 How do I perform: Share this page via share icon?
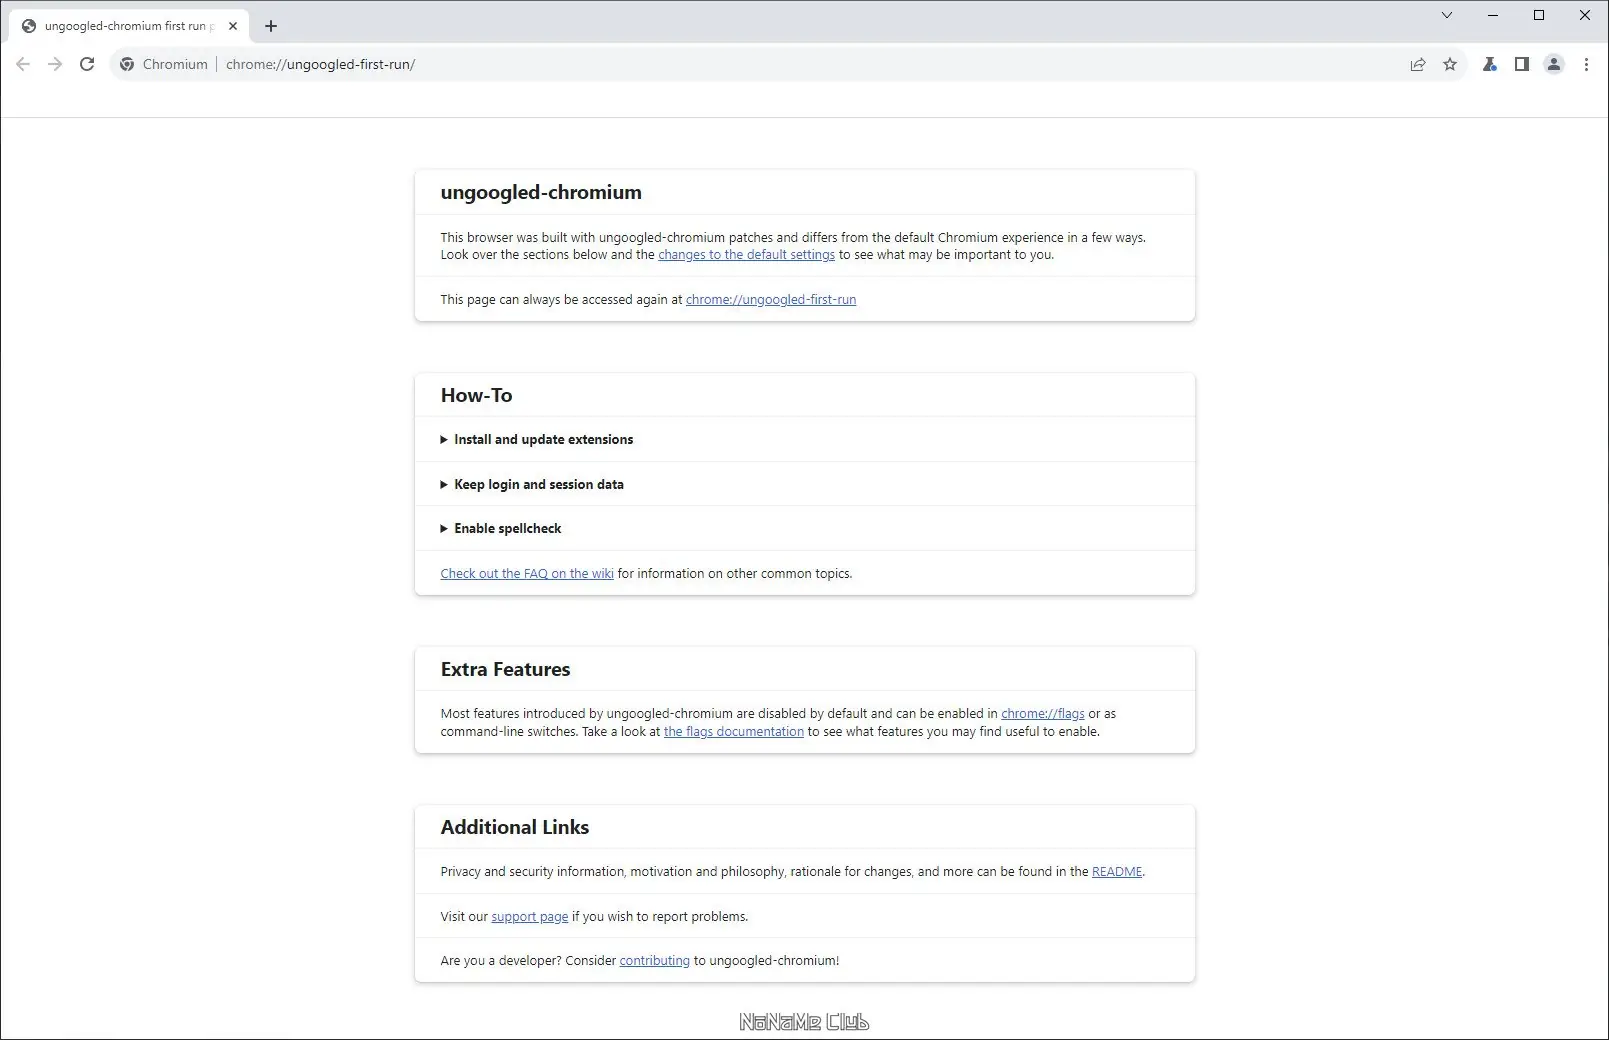click(x=1417, y=64)
